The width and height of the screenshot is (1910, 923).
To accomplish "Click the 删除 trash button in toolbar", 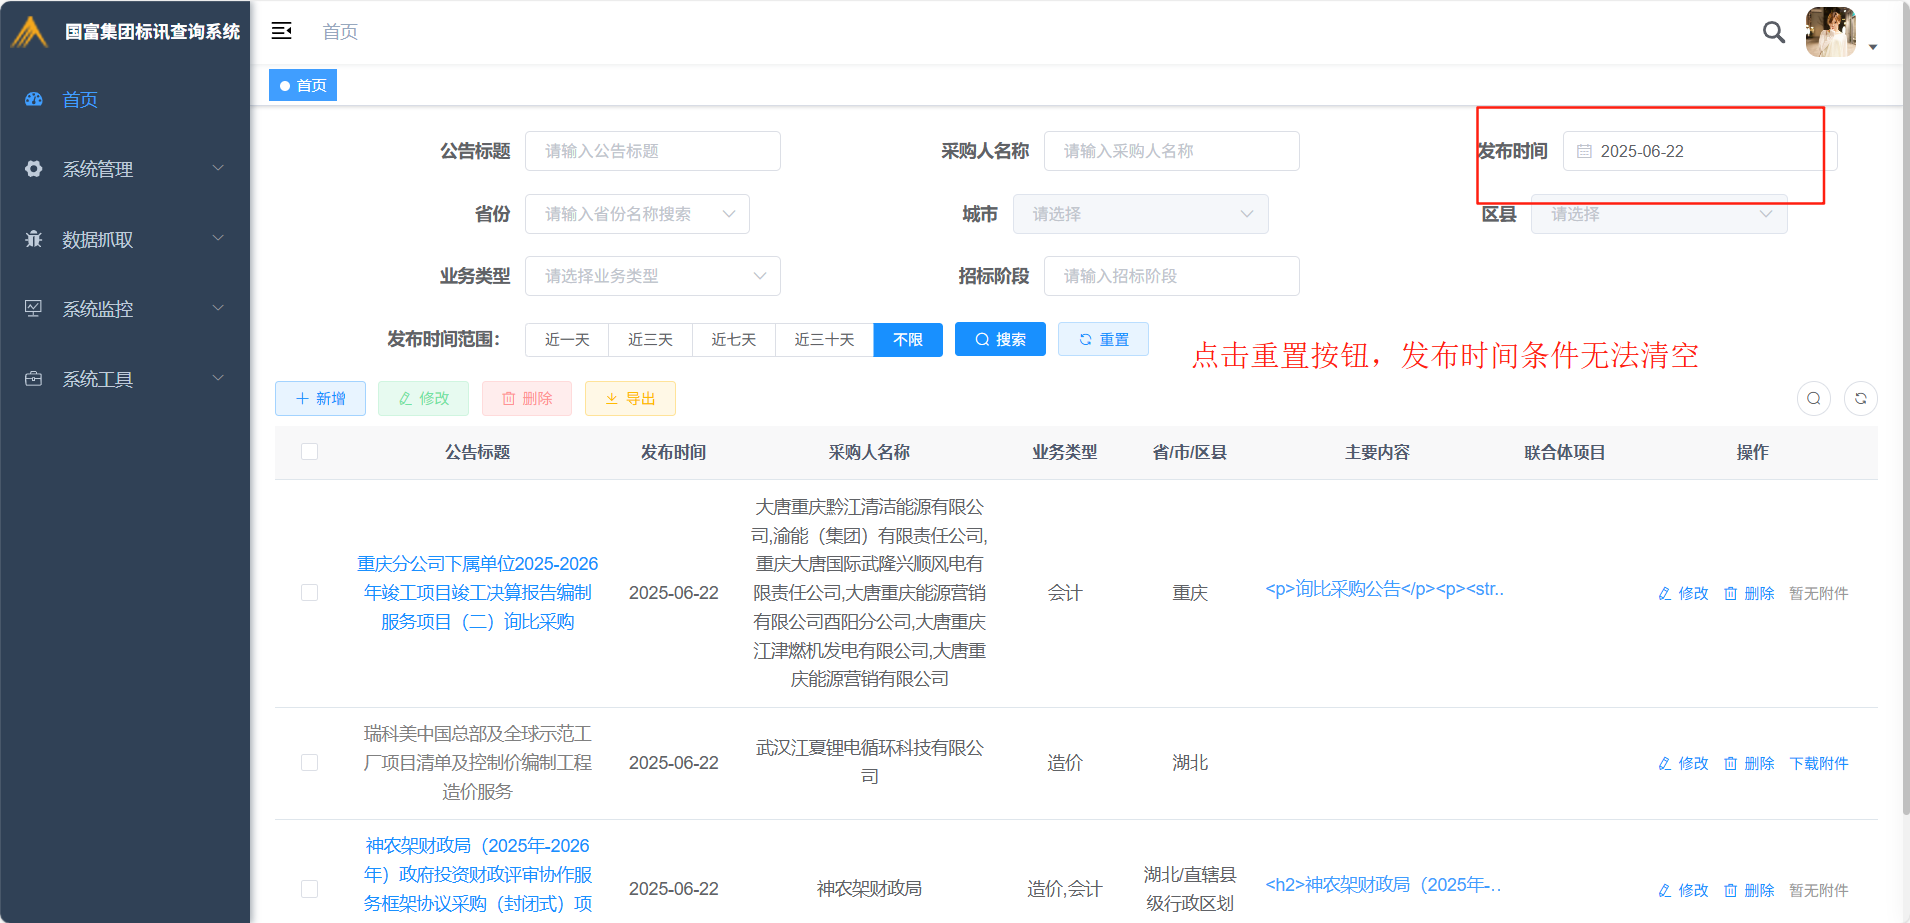I will tap(526, 398).
